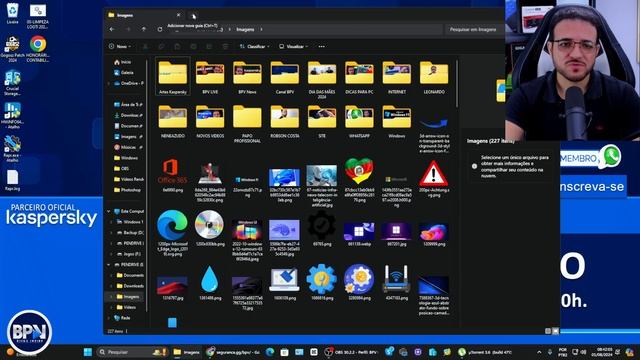
Task: Switch to details view in status bar
Action: point(548,331)
